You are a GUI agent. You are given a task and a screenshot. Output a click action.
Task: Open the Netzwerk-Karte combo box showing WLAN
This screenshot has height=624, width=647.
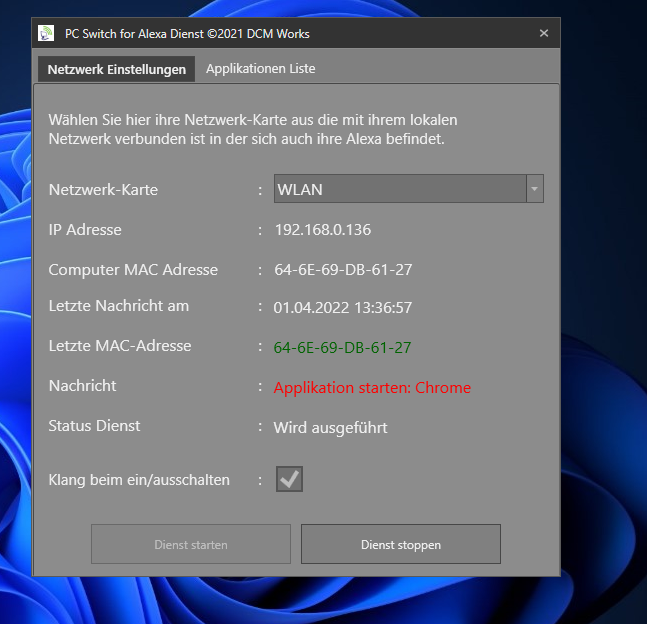click(400, 189)
